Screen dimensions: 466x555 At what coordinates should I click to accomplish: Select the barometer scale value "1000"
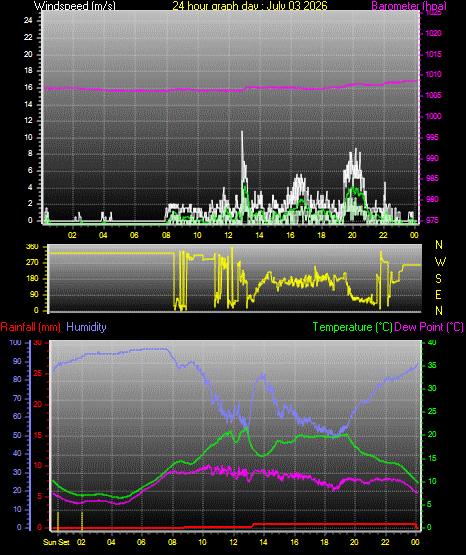pyautogui.click(x=433, y=116)
